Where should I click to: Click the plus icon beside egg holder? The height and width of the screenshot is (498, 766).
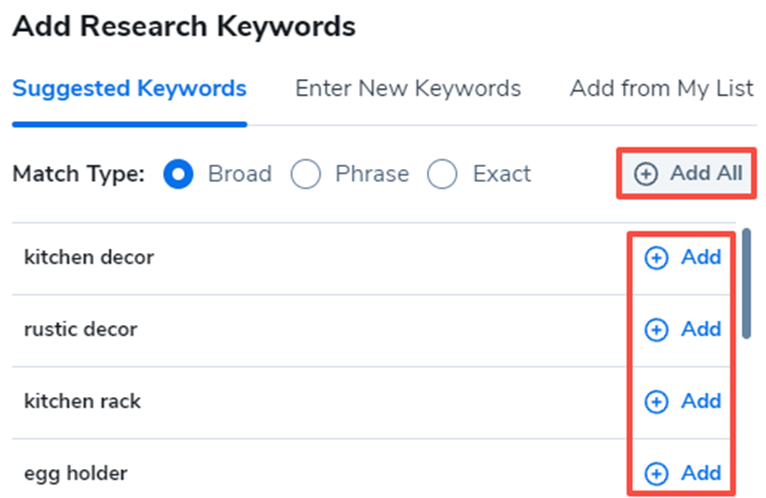(656, 473)
